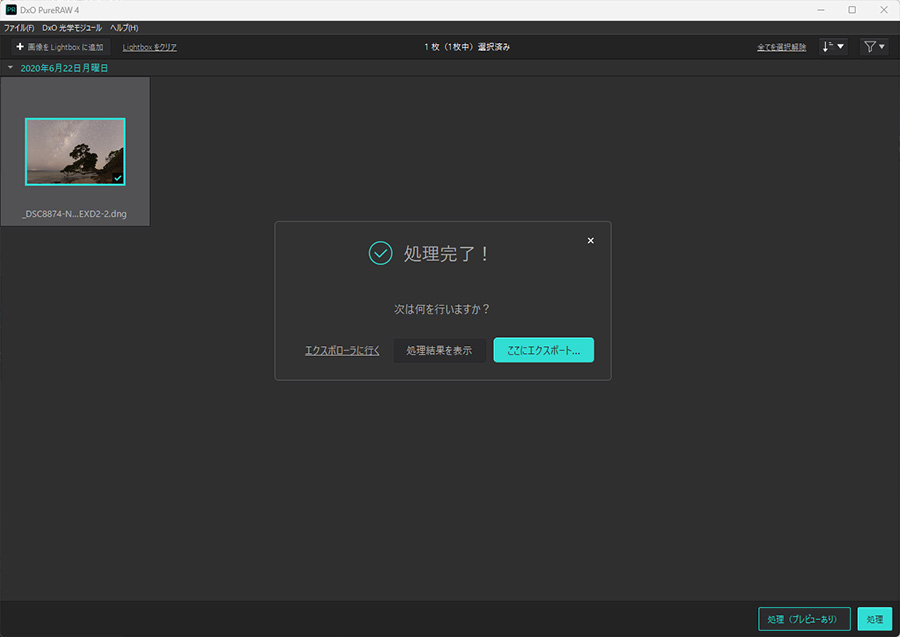The width and height of the screenshot is (900, 637).
Task: Close the DxO PureRAW 4 window
Action: [883, 10]
